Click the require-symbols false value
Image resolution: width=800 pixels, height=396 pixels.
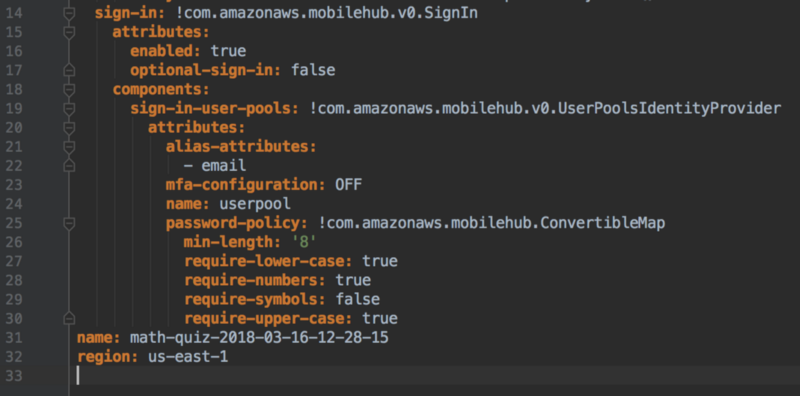pyautogui.click(x=357, y=299)
